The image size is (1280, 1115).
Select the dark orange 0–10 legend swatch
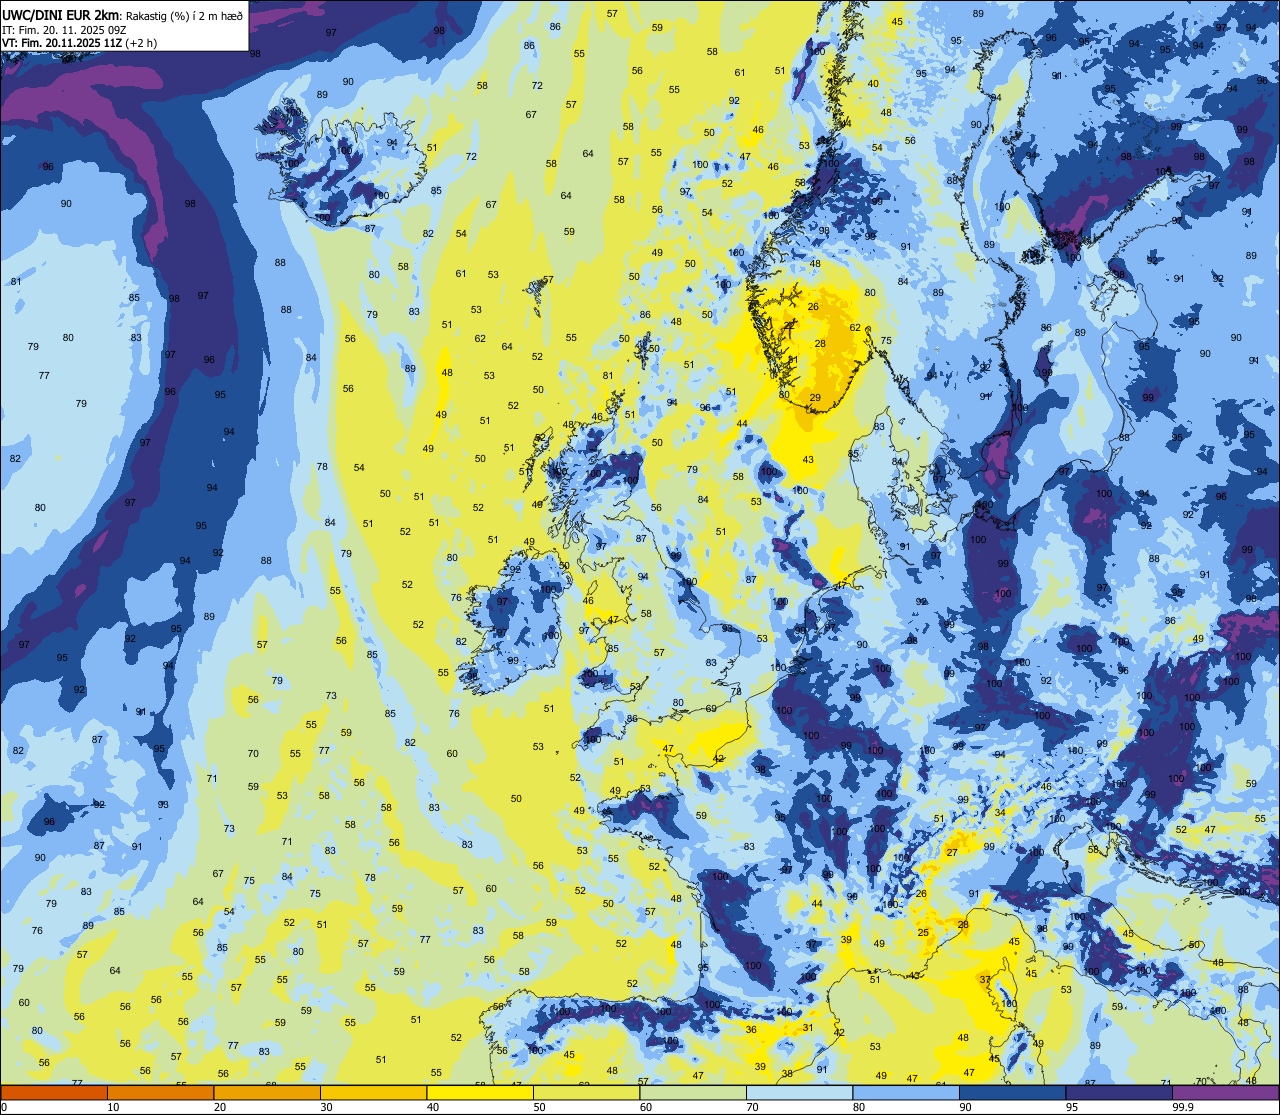click(54, 1092)
